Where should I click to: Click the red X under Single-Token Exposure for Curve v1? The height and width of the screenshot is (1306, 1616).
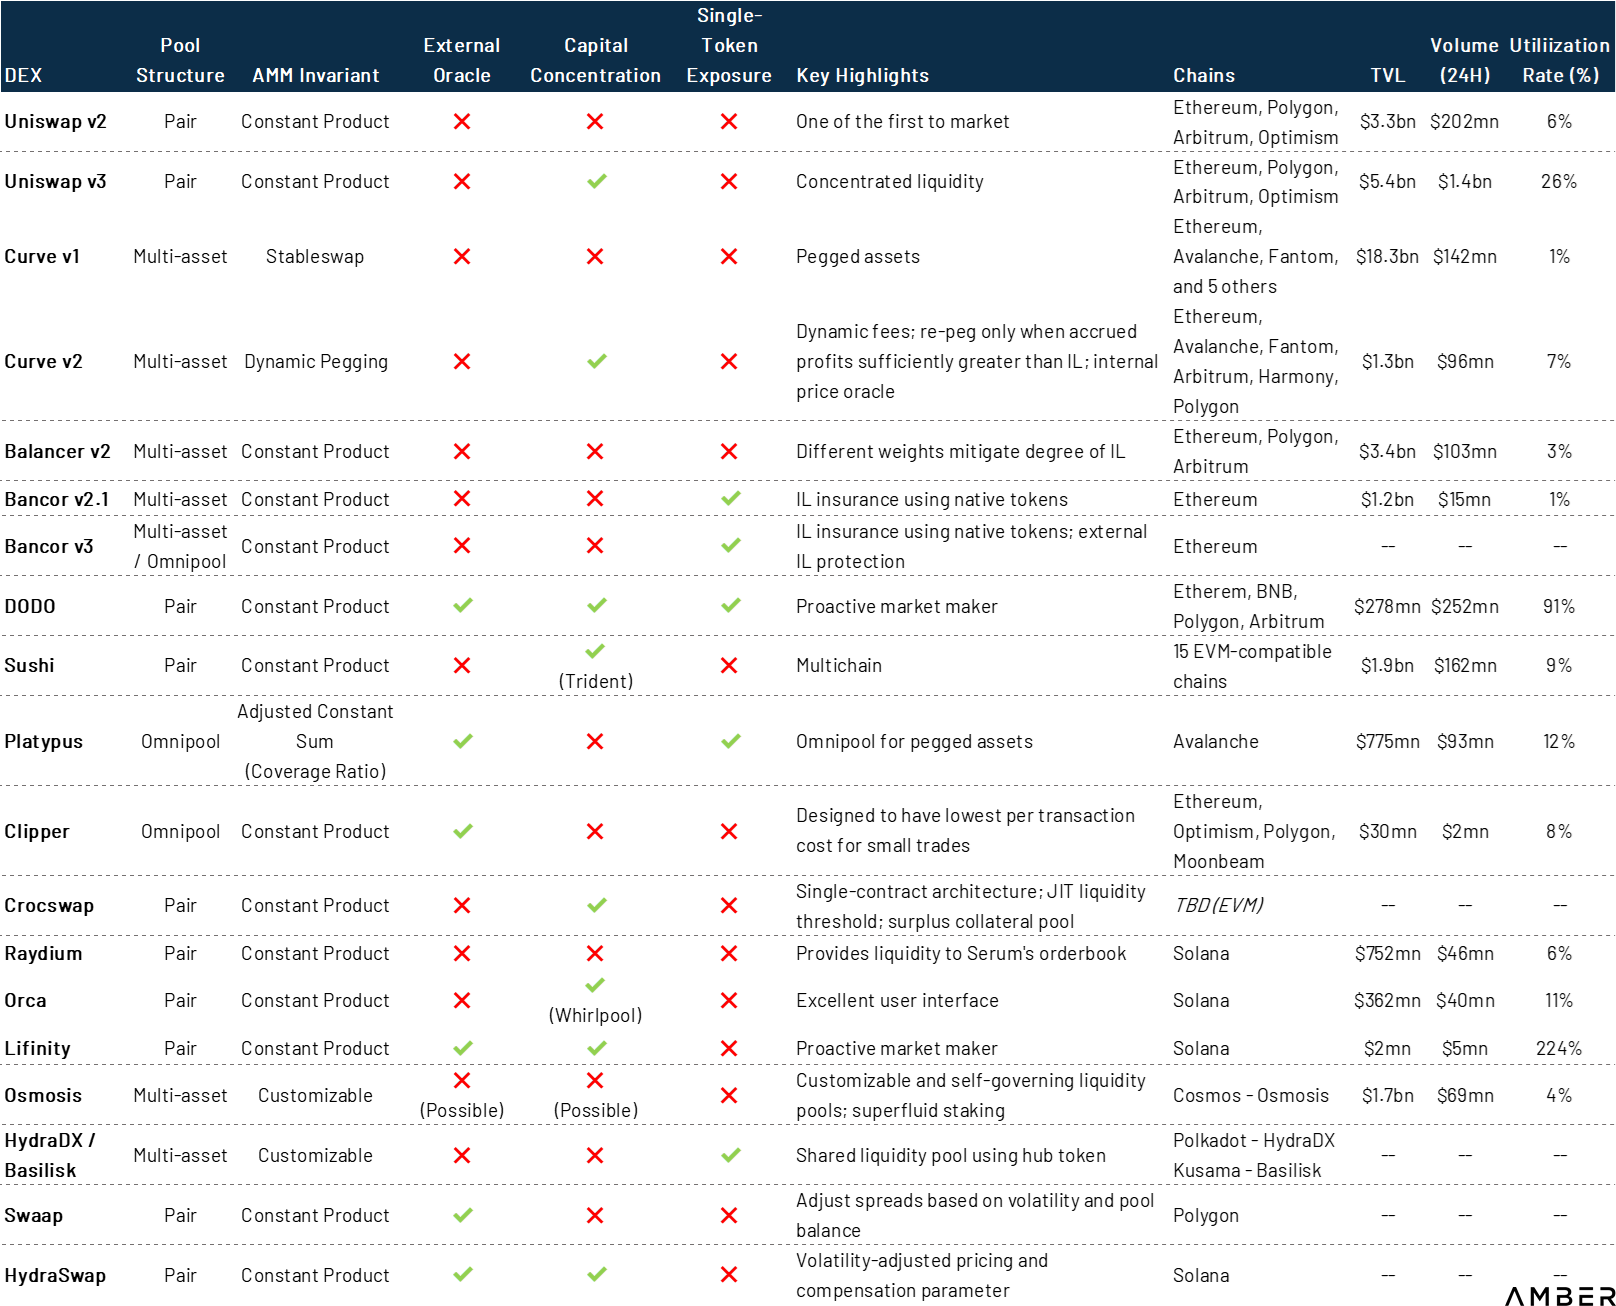click(x=729, y=256)
